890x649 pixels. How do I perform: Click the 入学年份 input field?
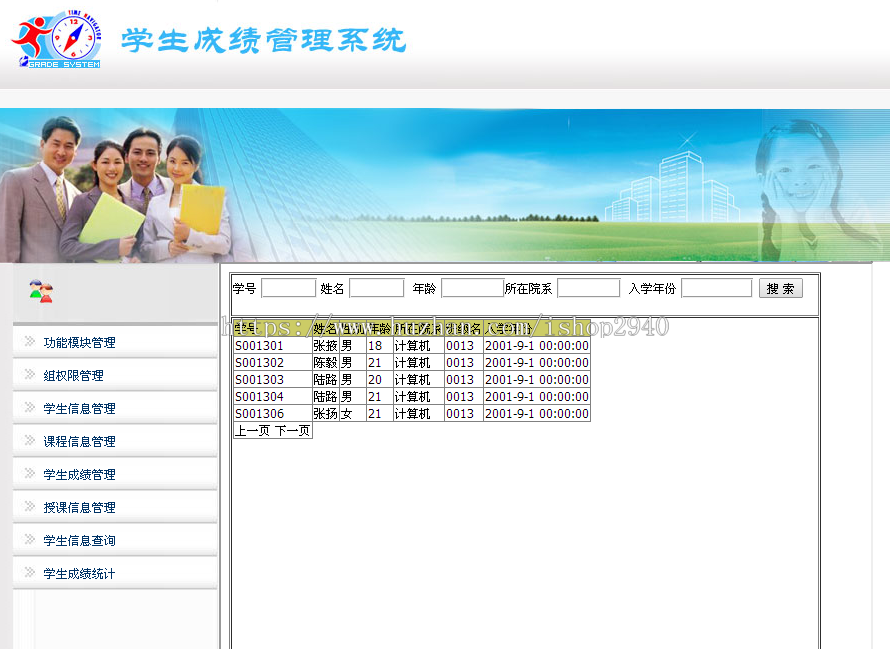click(x=716, y=287)
